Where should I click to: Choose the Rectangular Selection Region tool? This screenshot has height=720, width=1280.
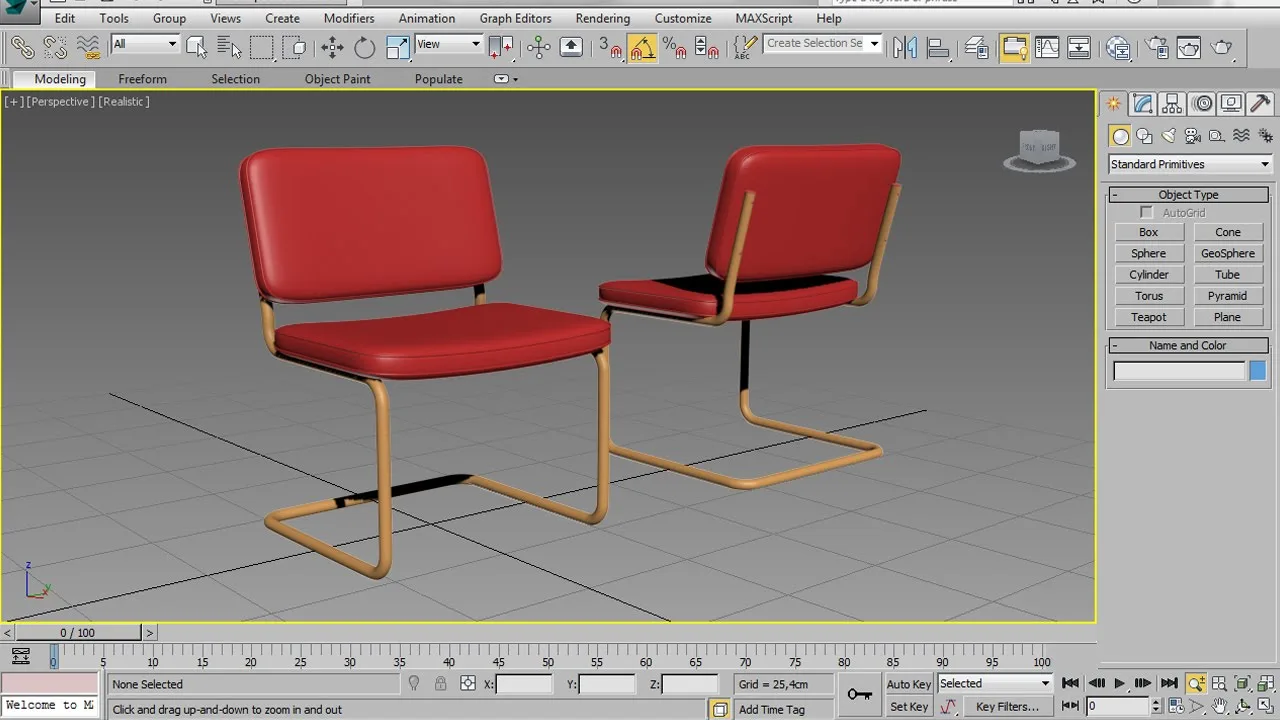262,47
